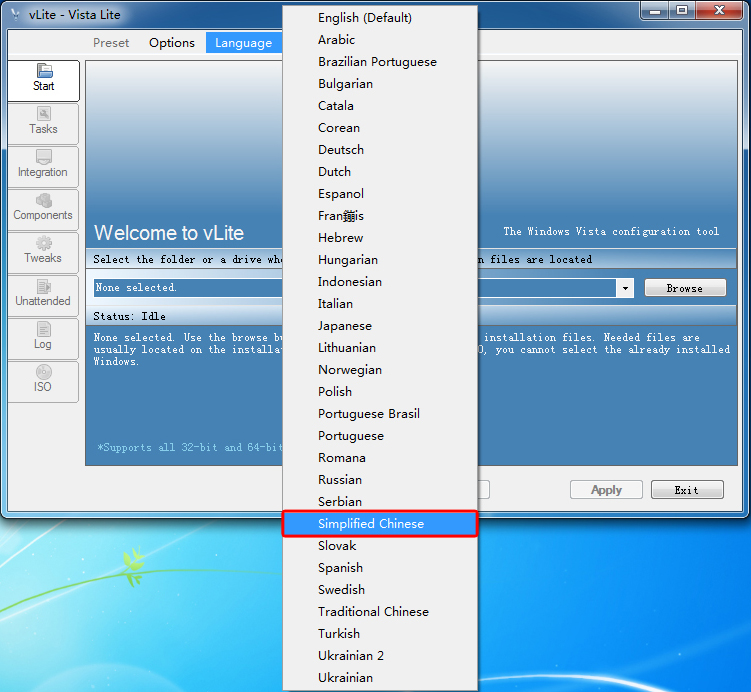This screenshot has width=751, height=692.
Task: Switch interface to Deutsch
Action: [x=380, y=150]
